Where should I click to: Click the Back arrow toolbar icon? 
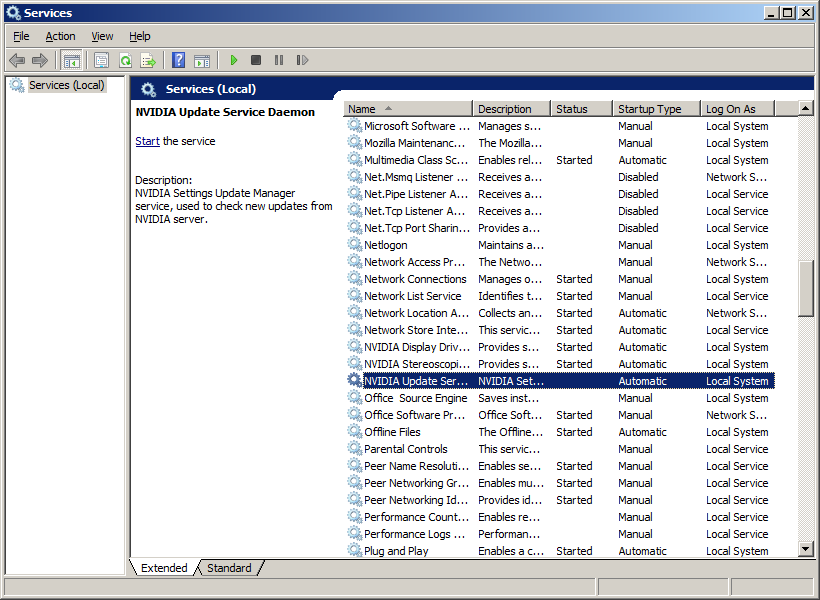point(17,61)
